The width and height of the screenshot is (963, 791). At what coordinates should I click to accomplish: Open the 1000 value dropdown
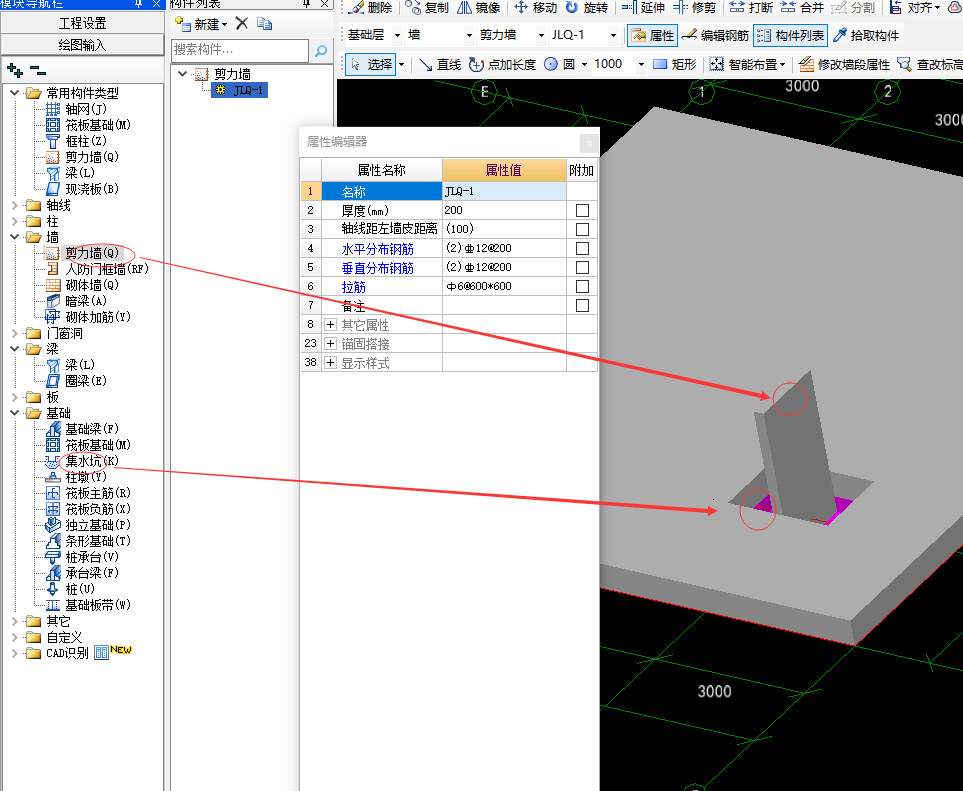(641, 64)
